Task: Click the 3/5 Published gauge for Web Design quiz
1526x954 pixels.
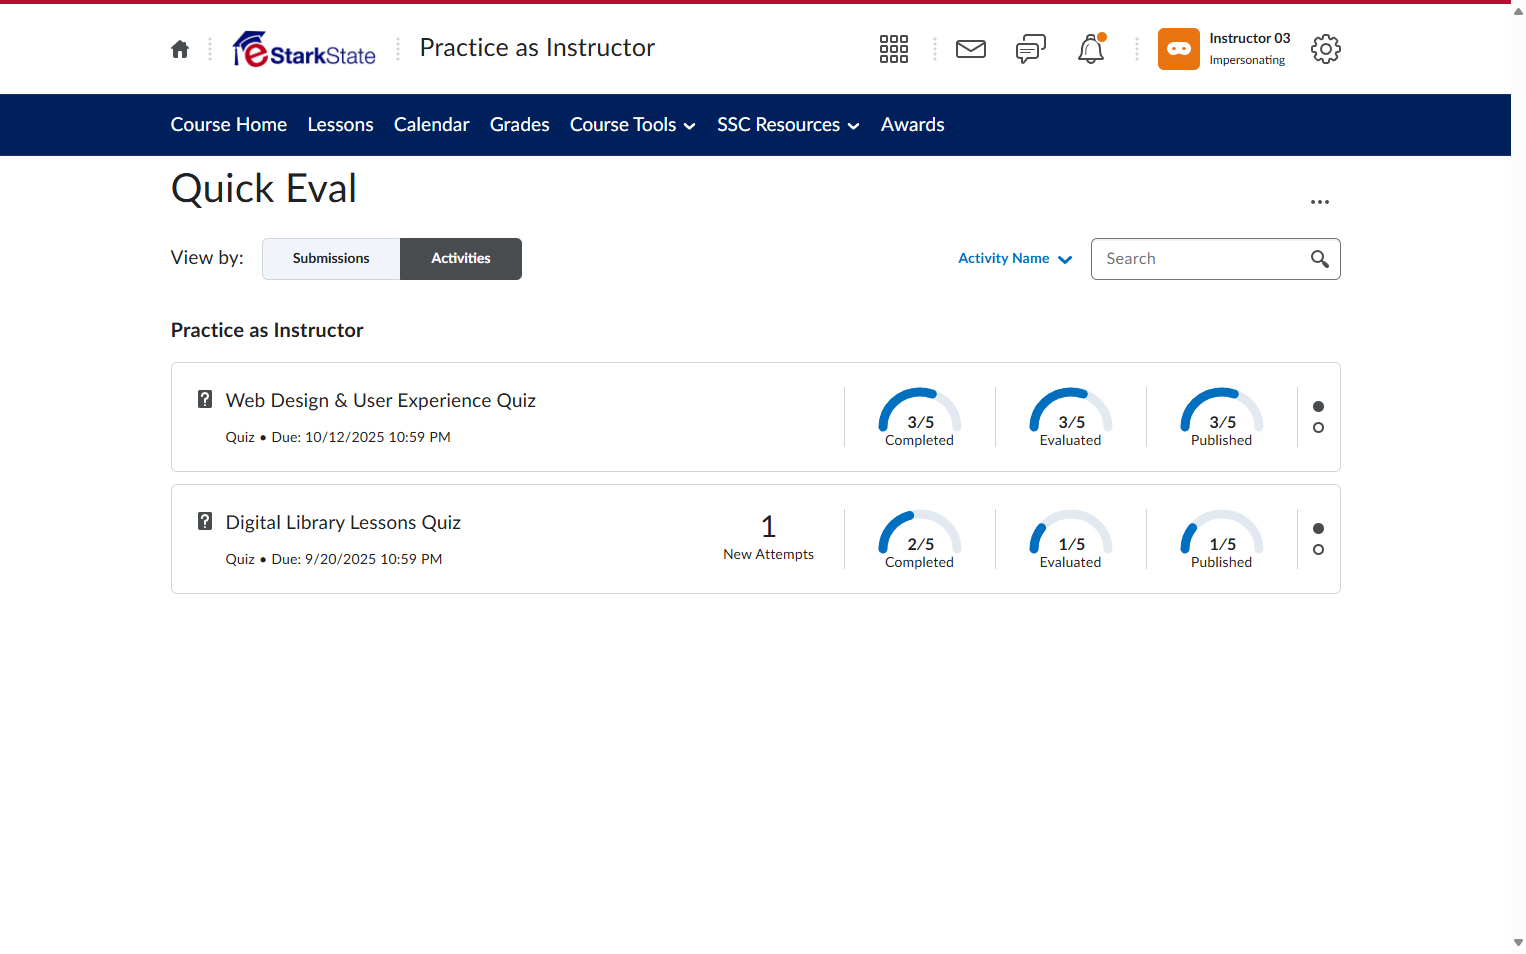Action: (1222, 417)
